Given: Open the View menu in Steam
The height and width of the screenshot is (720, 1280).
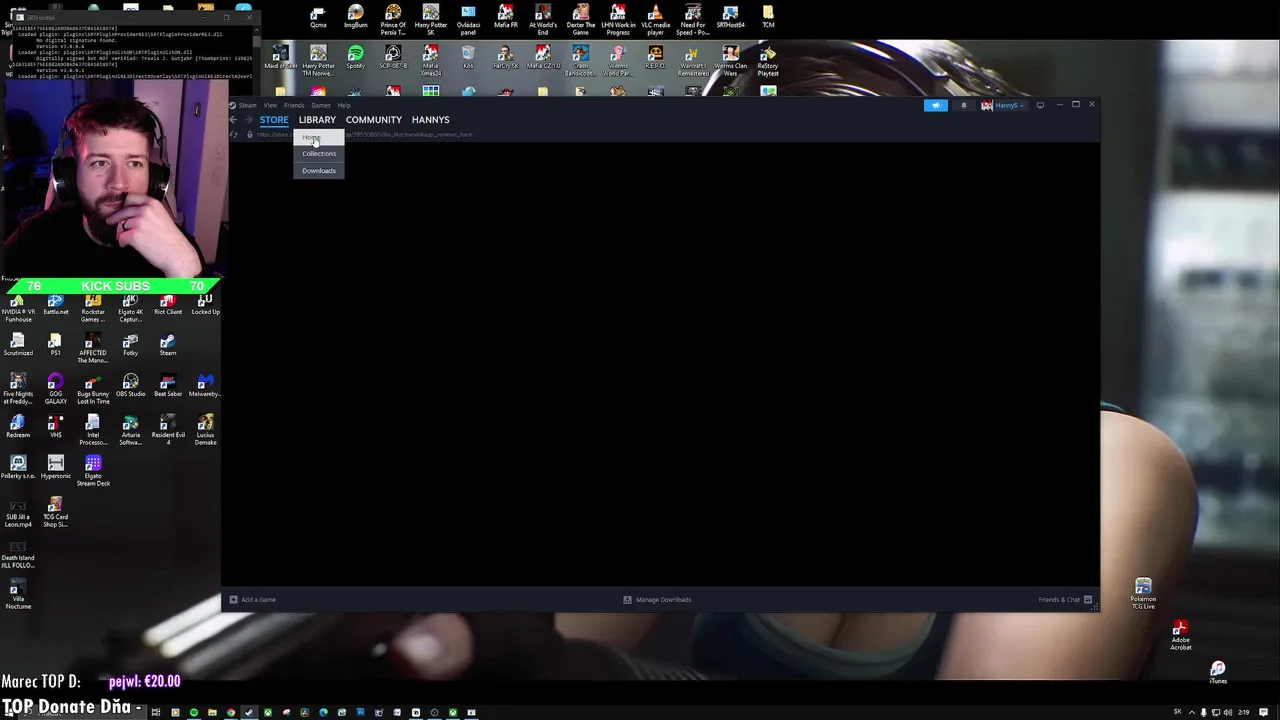Looking at the screenshot, I should coord(270,105).
